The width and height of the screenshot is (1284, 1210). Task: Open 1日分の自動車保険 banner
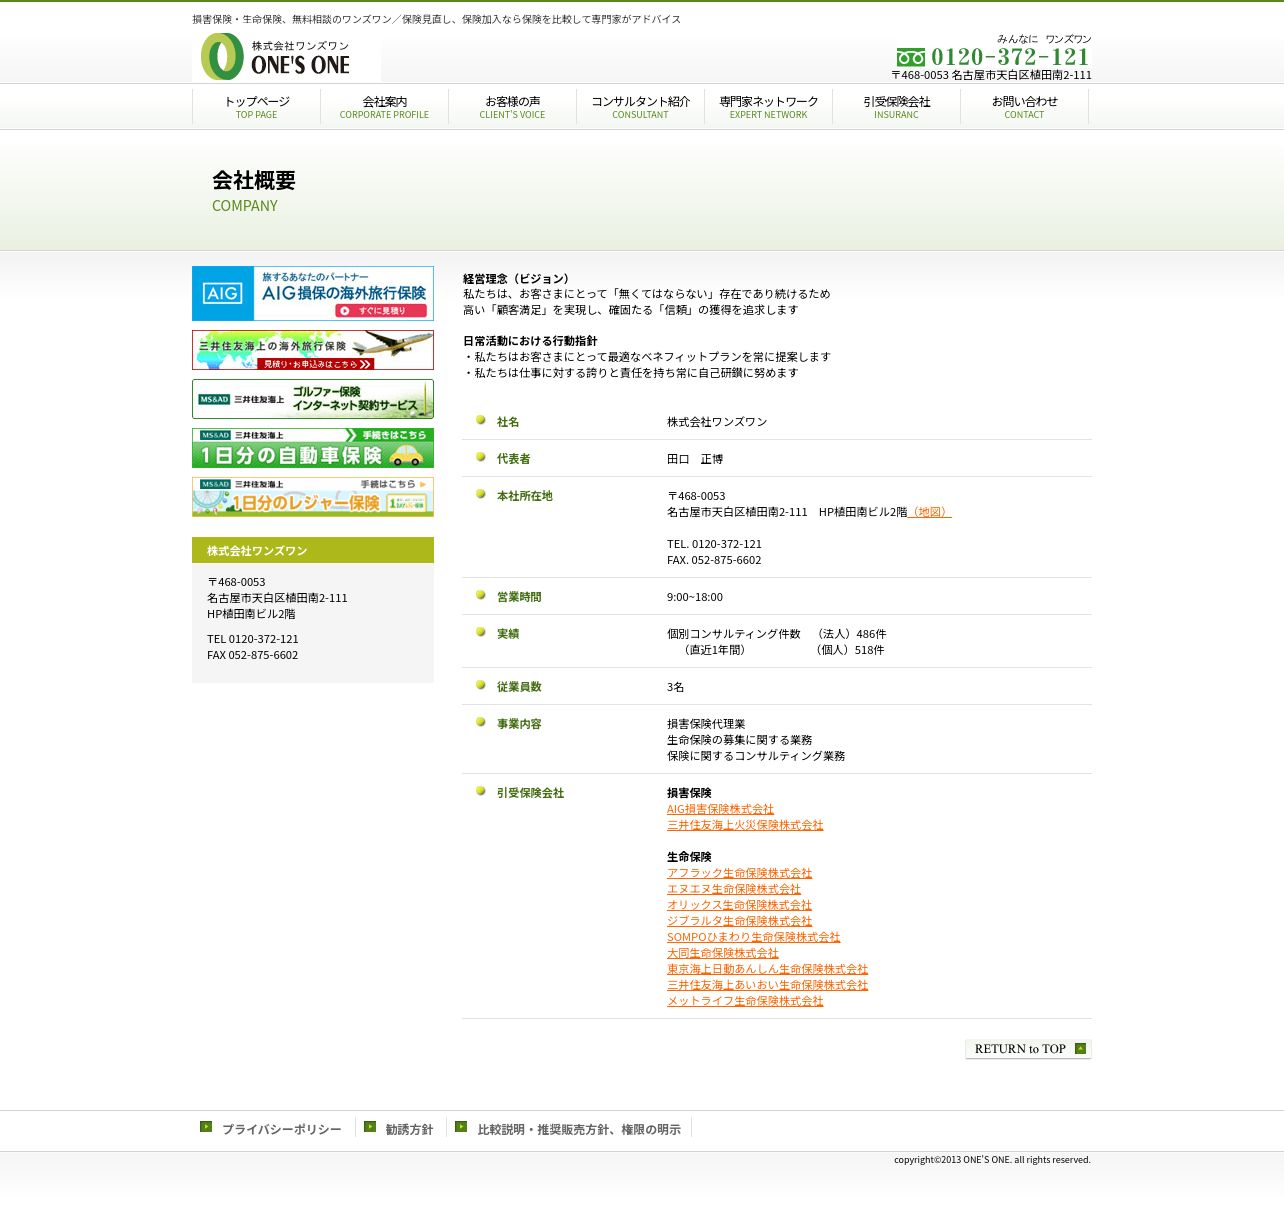point(313,448)
